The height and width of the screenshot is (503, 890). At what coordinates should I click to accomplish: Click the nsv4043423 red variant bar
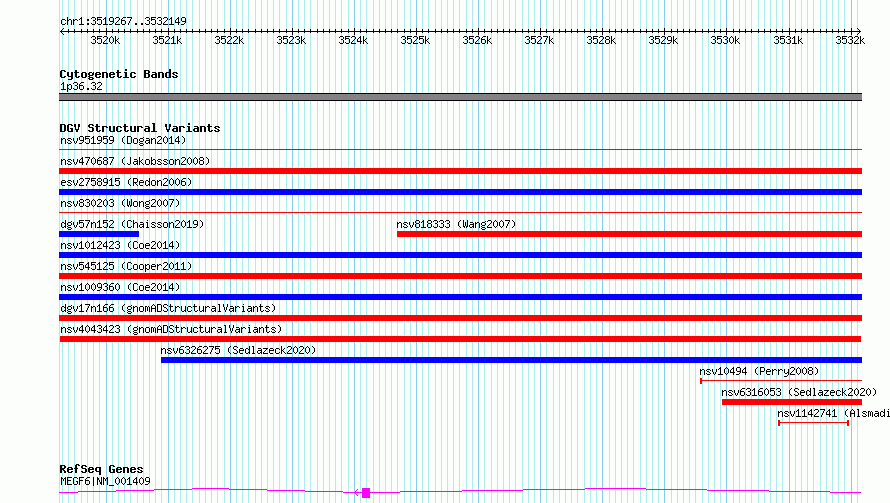(x=460, y=339)
